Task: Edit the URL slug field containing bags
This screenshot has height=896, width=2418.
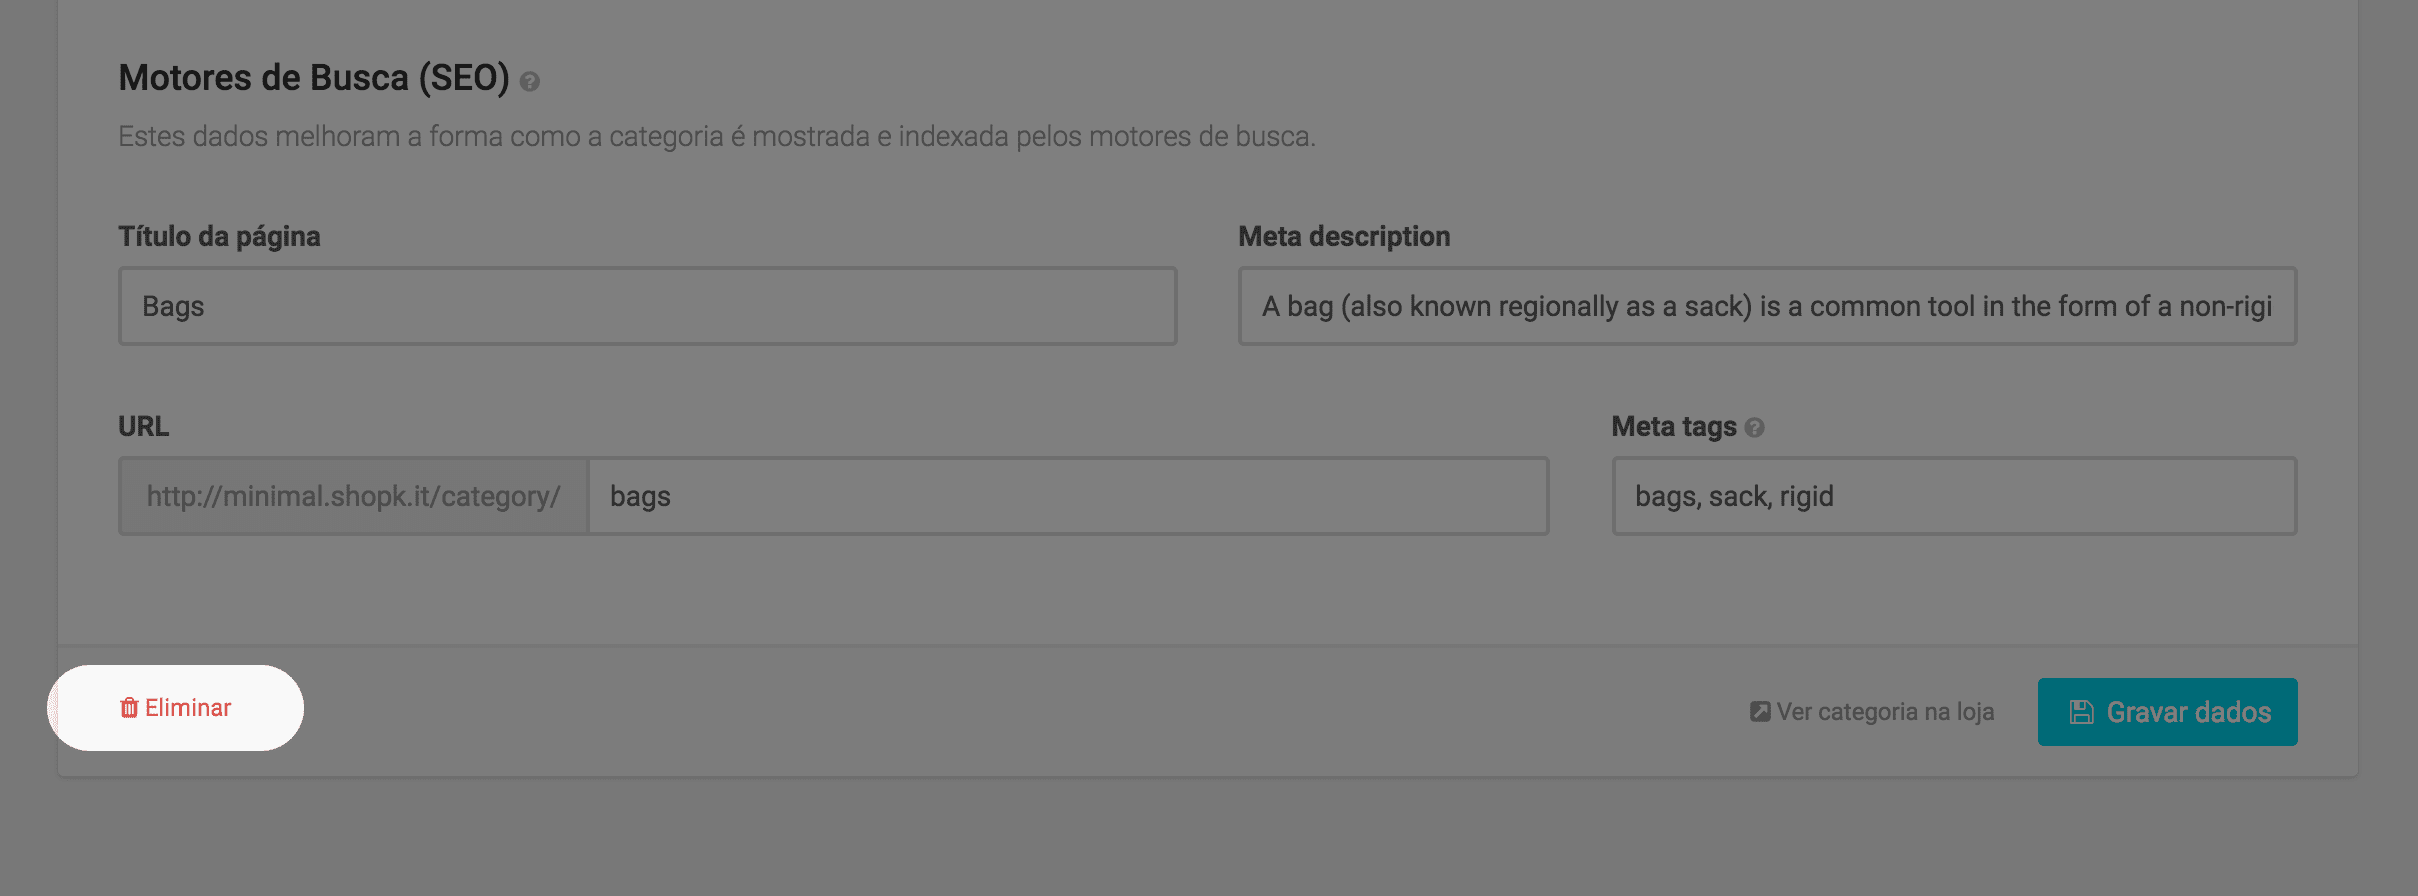Action: [1067, 496]
